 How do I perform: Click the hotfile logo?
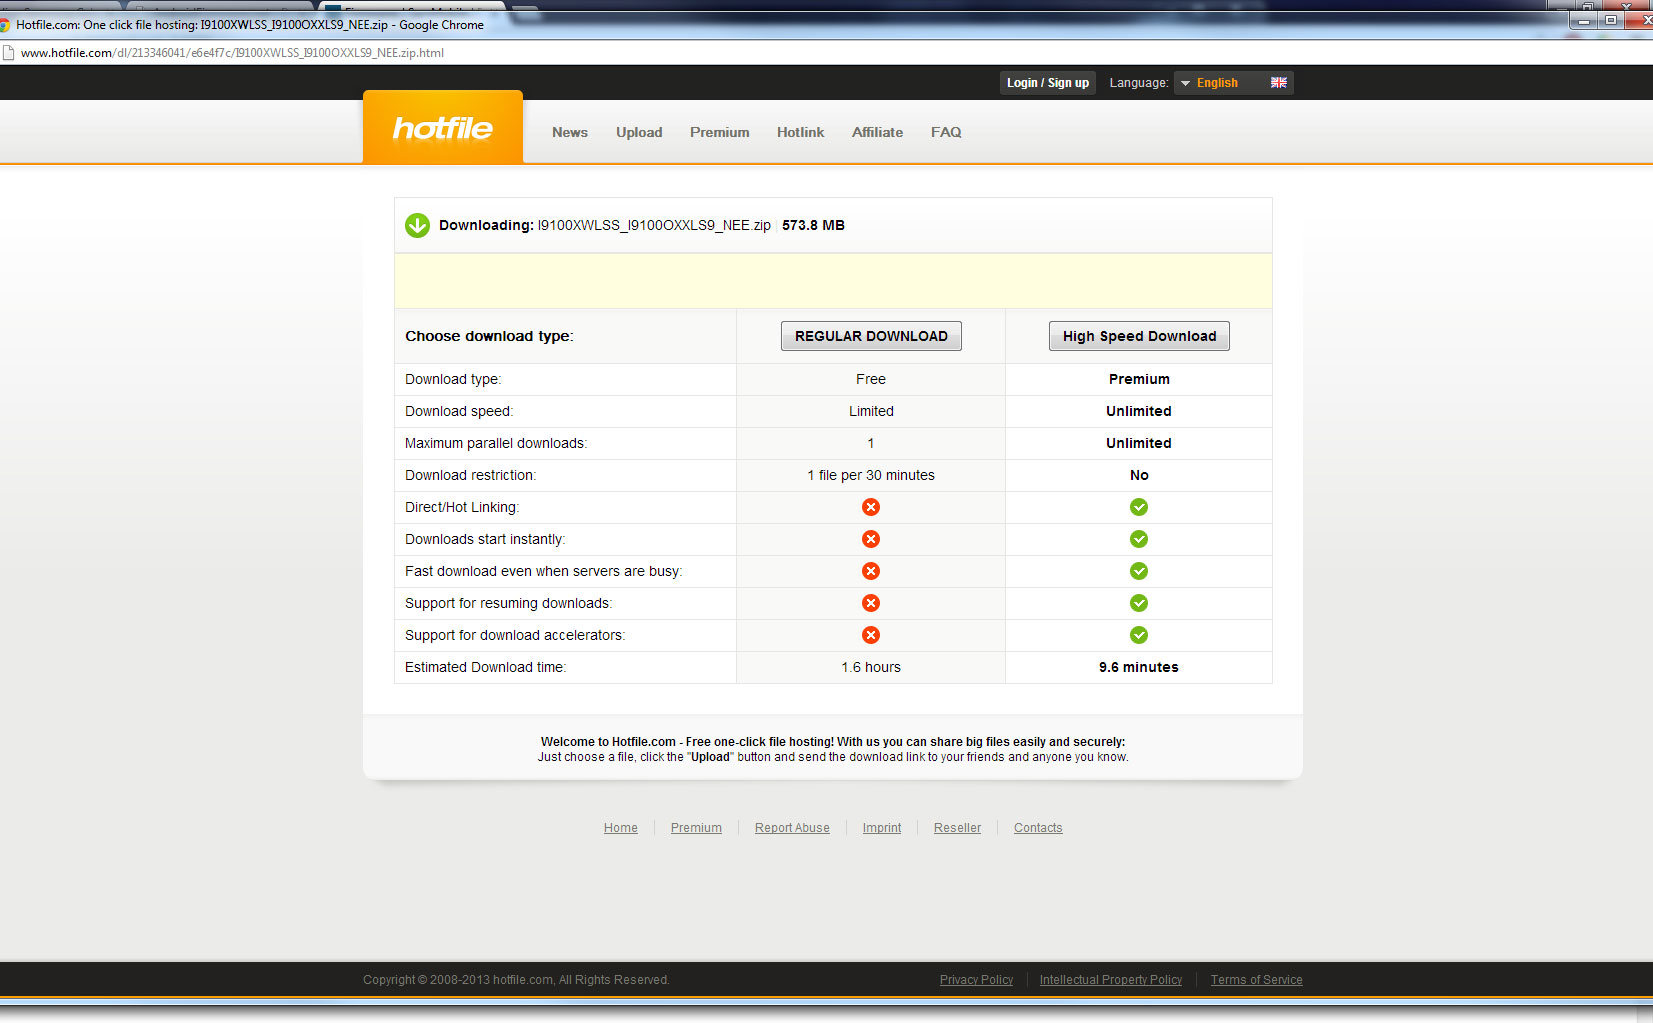tap(442, 128)
